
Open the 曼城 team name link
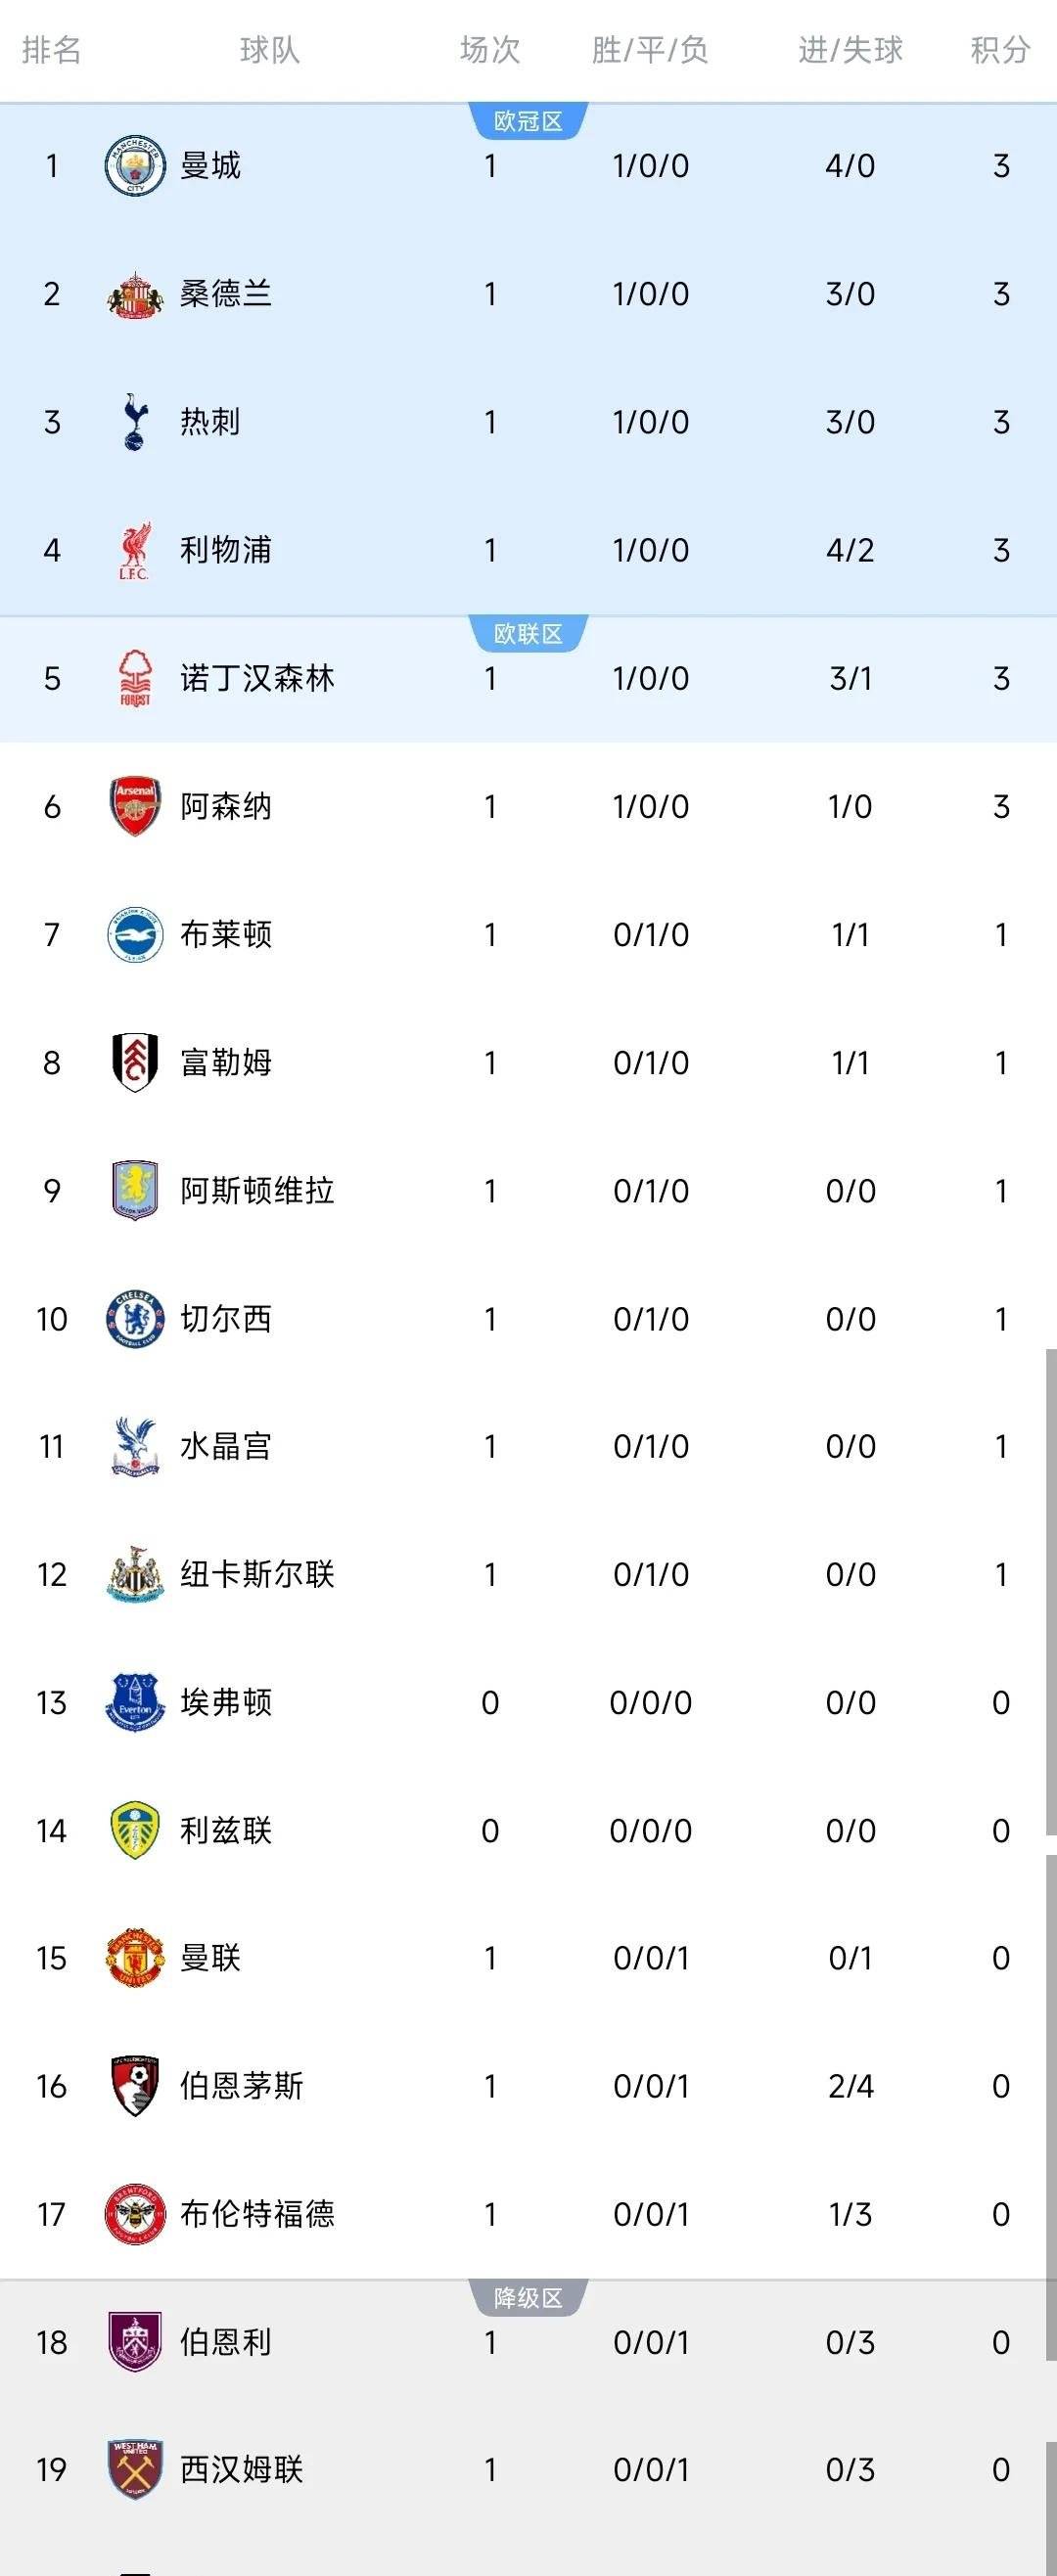coord(210,166)
